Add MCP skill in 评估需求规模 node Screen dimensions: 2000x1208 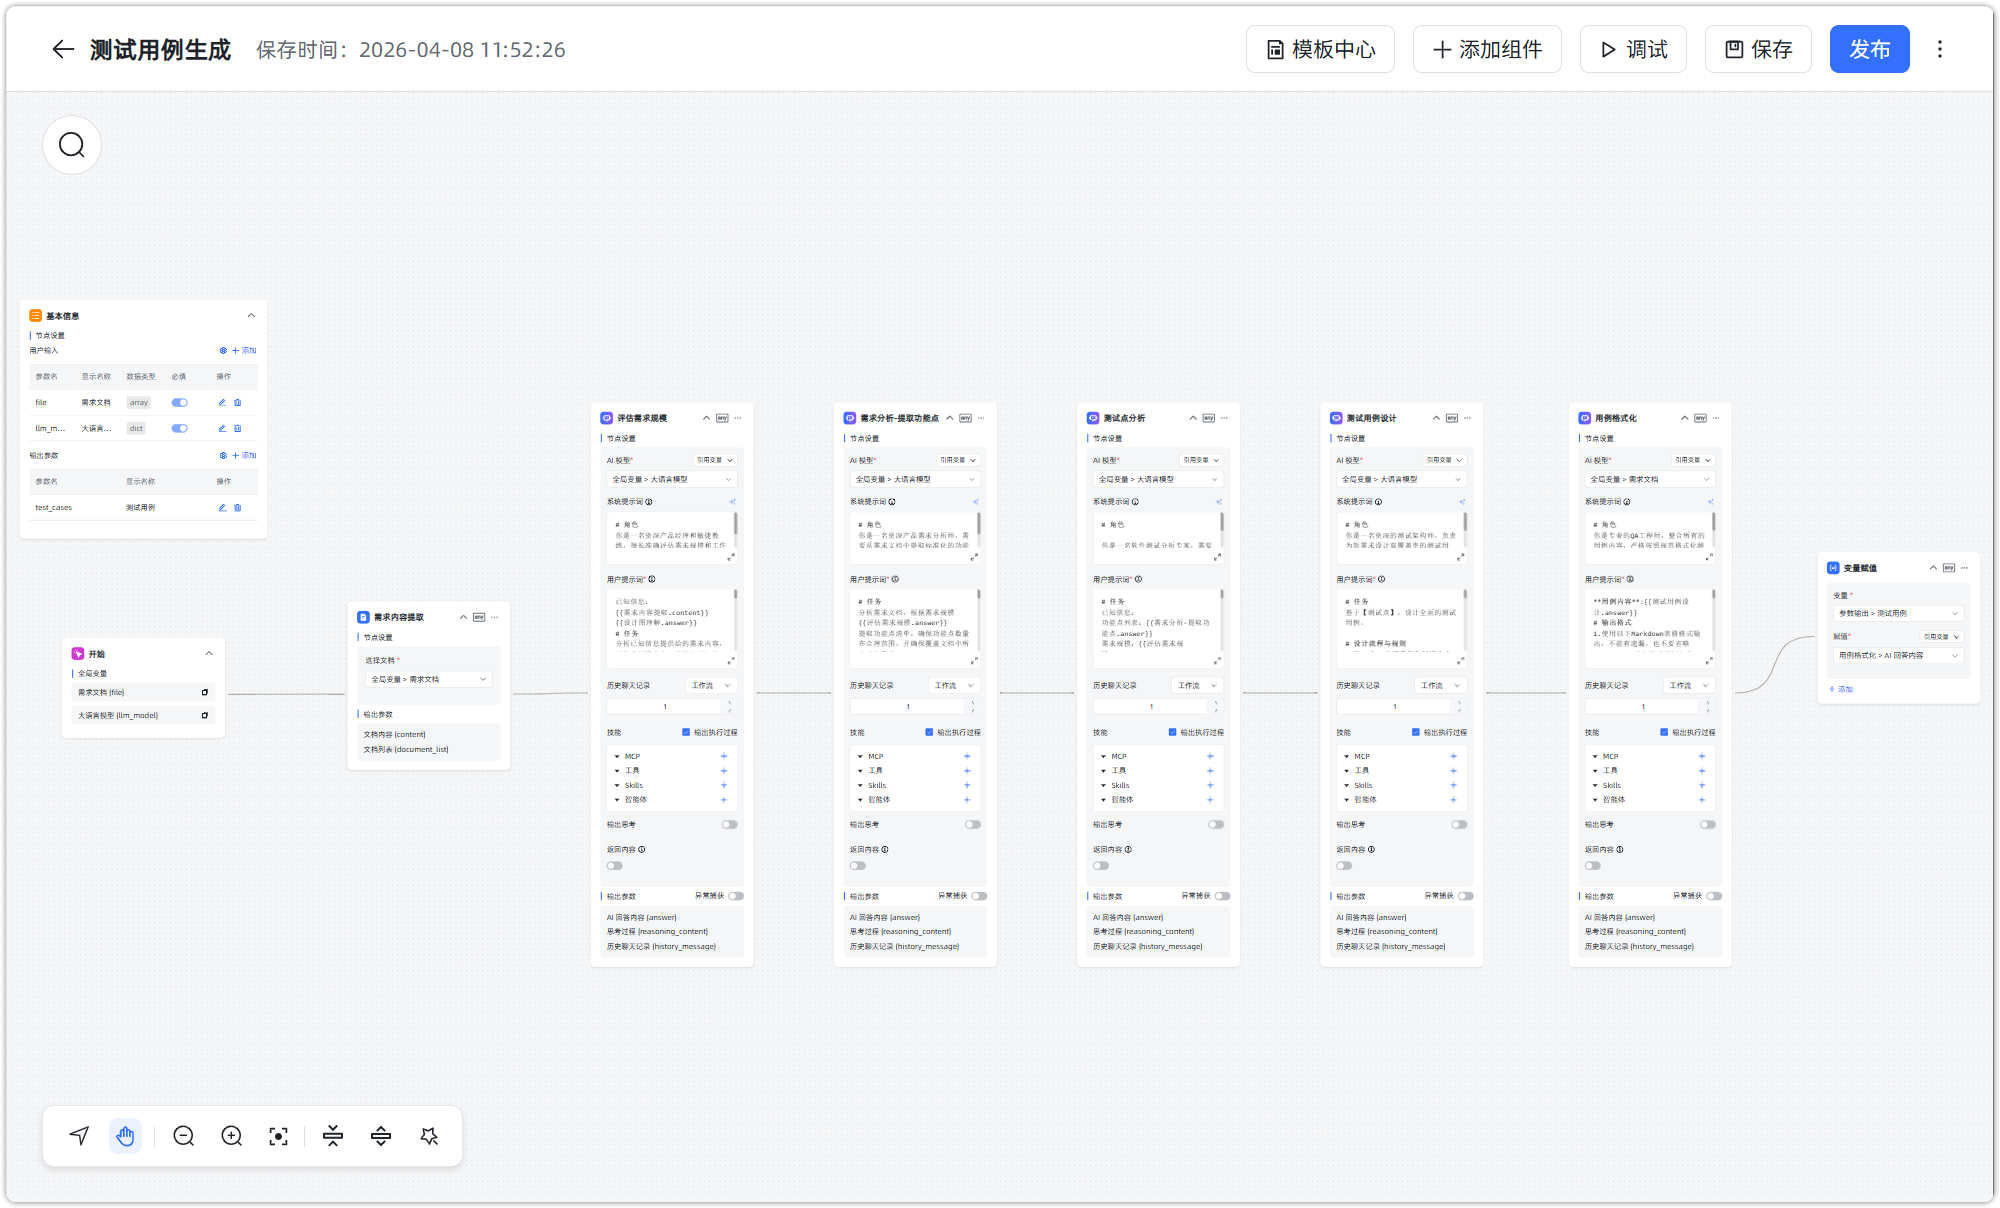pos(724,757)
